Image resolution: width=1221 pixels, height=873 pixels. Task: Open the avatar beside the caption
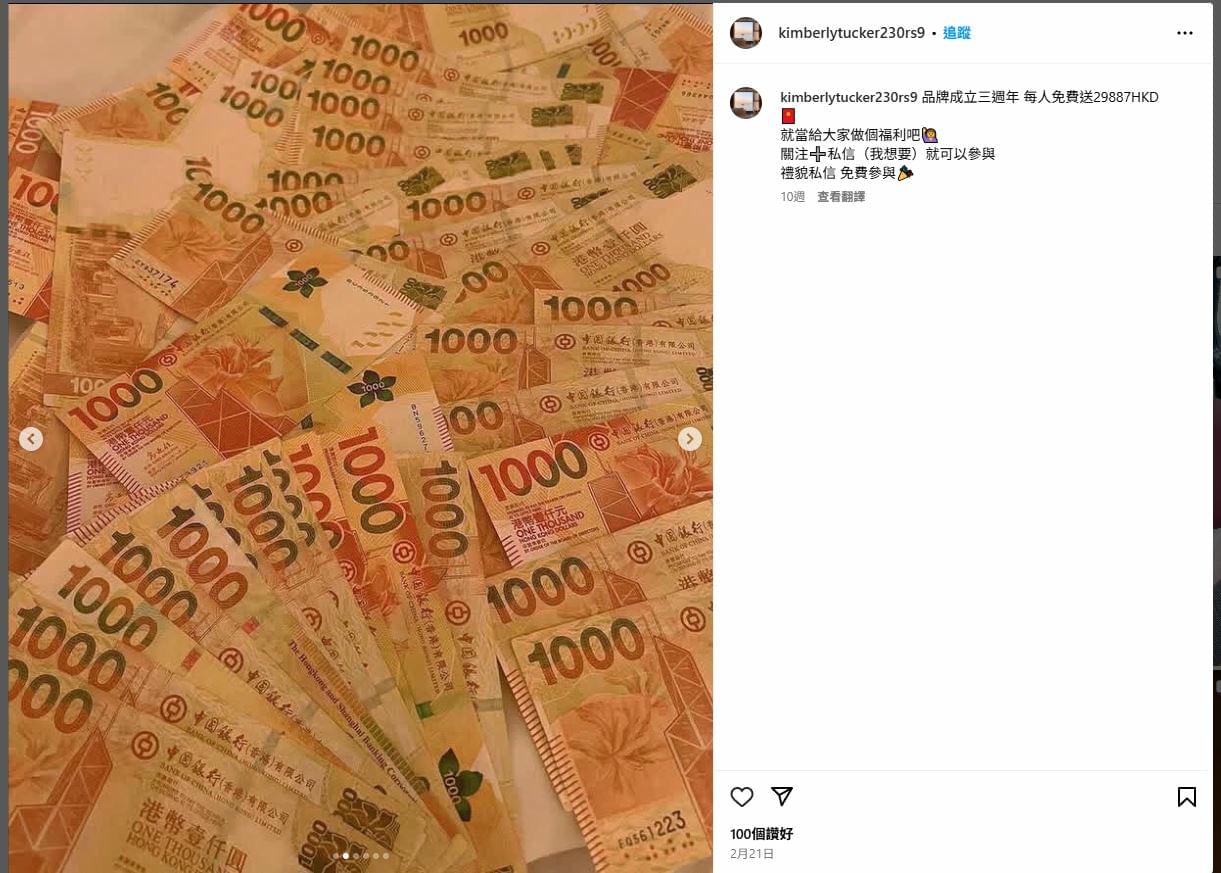click(746, 103)
